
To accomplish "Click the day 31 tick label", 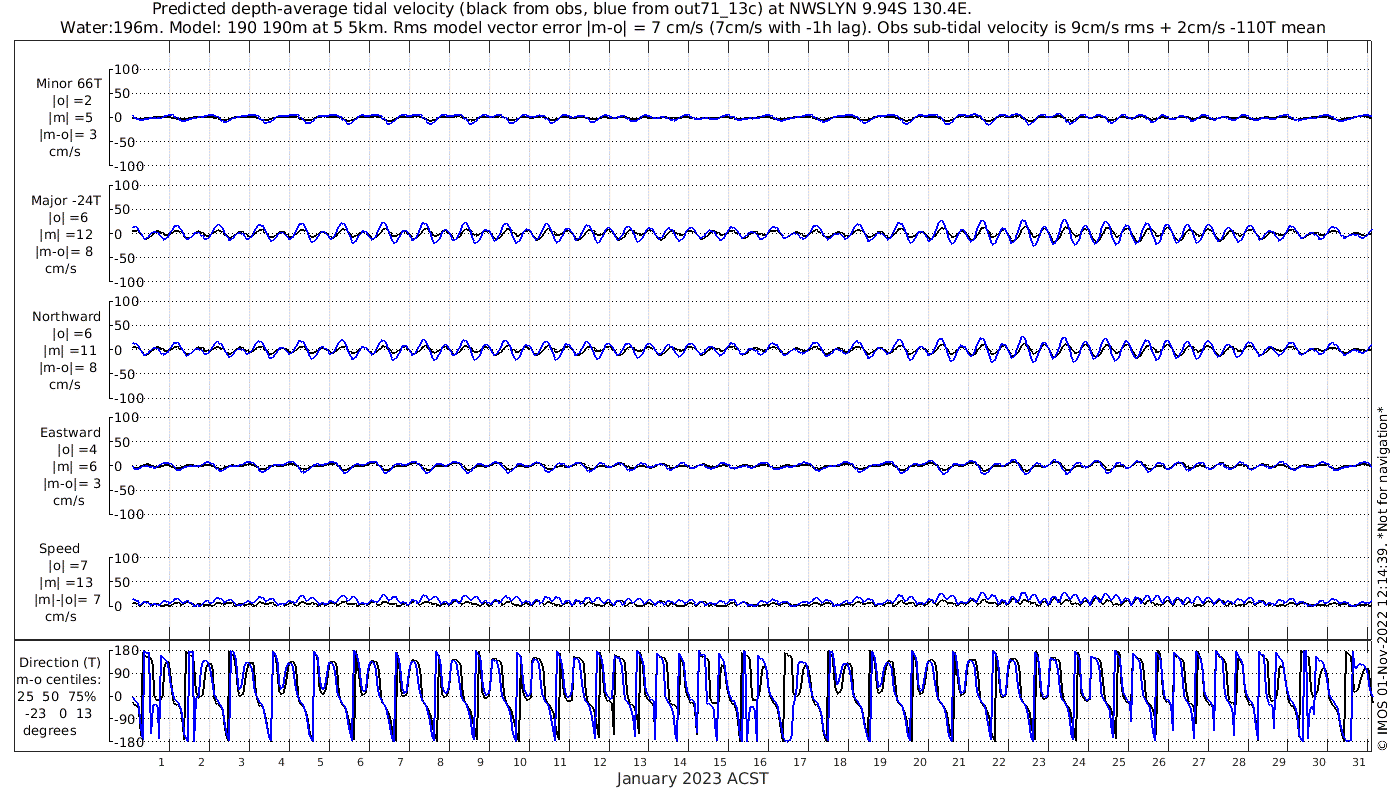I will click(1358, 762).
